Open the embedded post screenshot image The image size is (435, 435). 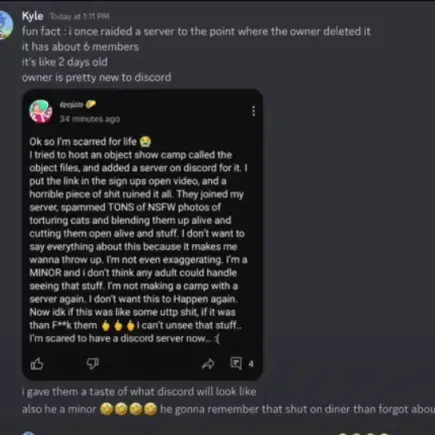[x=142, y=235]
